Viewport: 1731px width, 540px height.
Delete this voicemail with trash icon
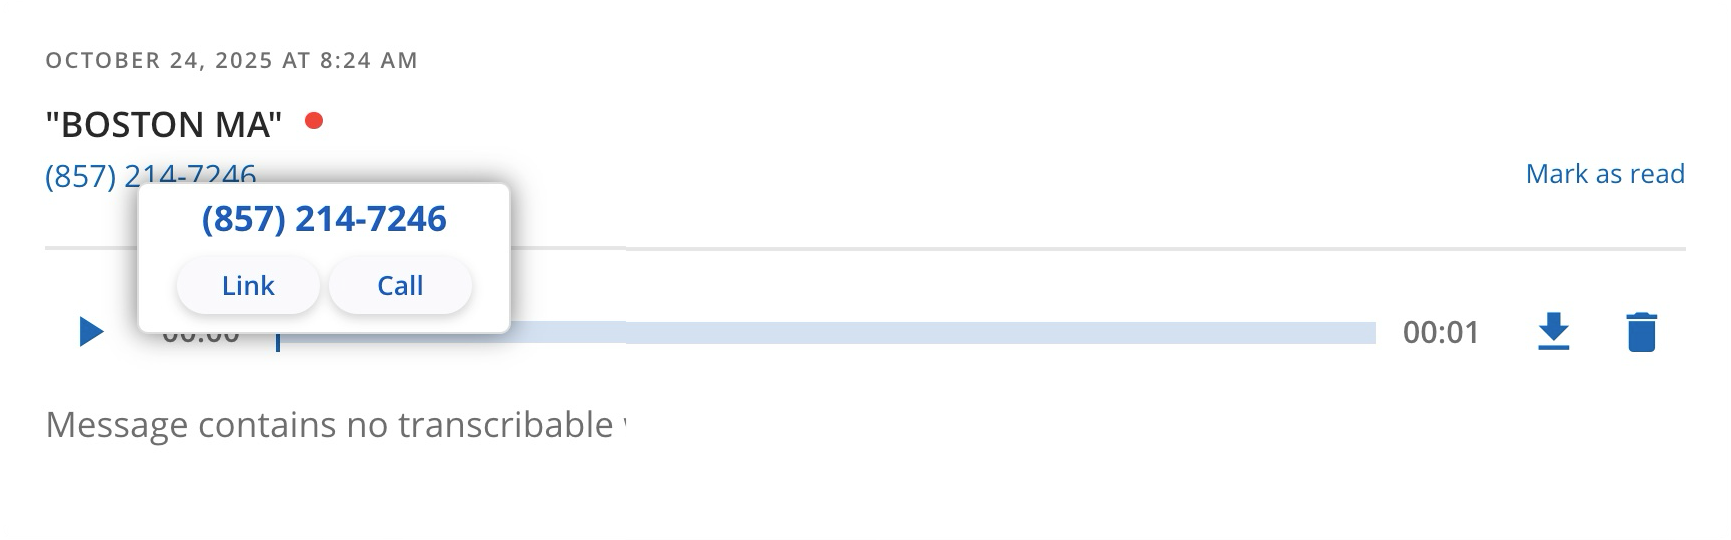pyautogui.click(x=1641, y=332)
